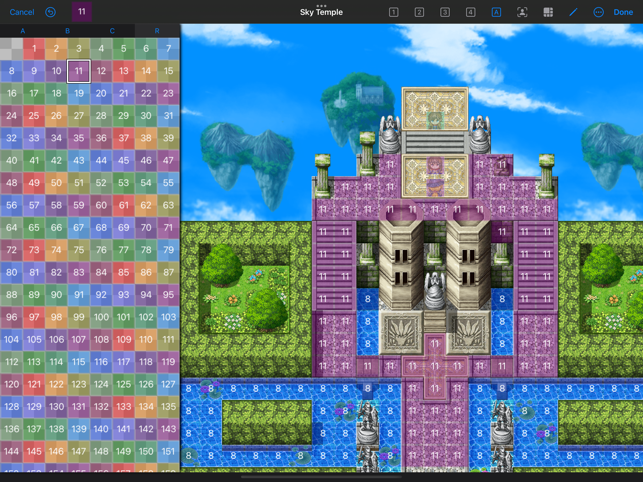Click the Sky Temple map title

pos(321,12)
